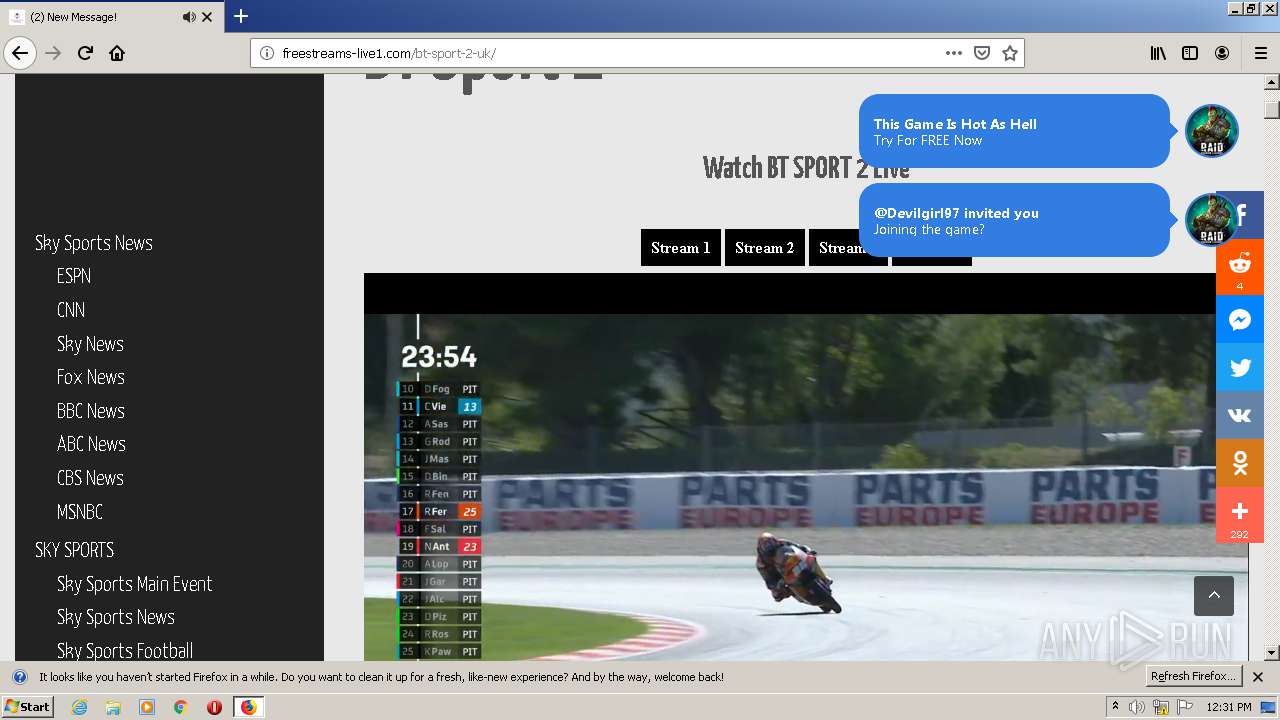Open the ABC News channel link
Viewport: 1280px width, 720px height.
tap(91, 444)
